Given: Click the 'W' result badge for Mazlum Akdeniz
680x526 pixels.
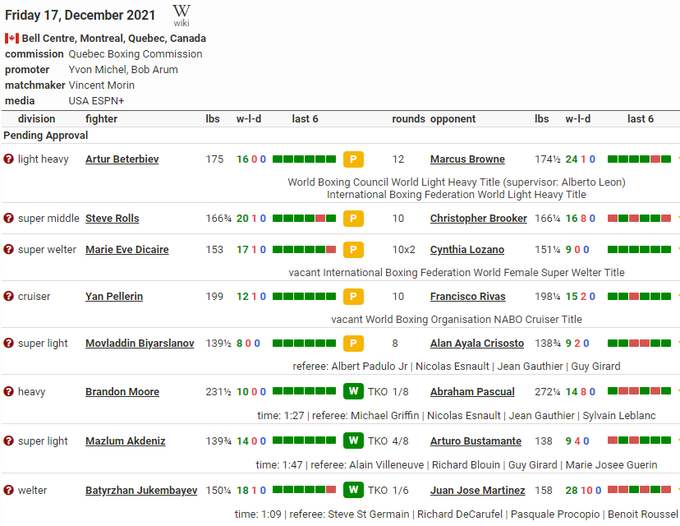Looking at the screenshot, I should pos(353,441).
